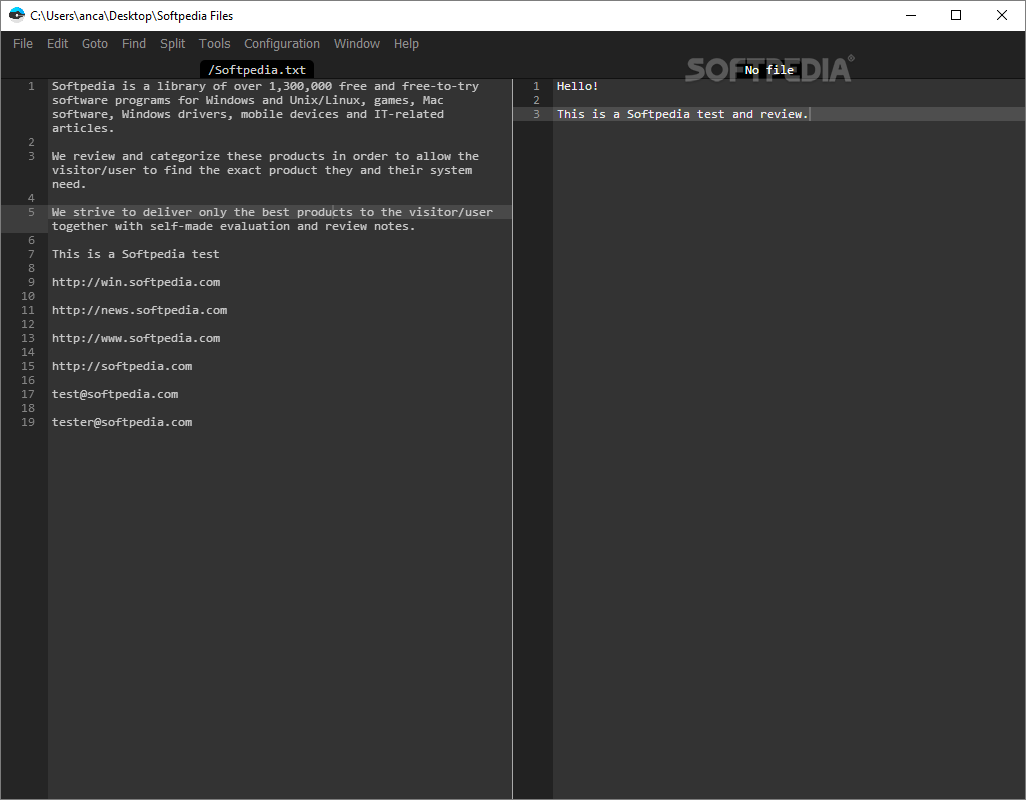Open the File menu

point(23,44)
